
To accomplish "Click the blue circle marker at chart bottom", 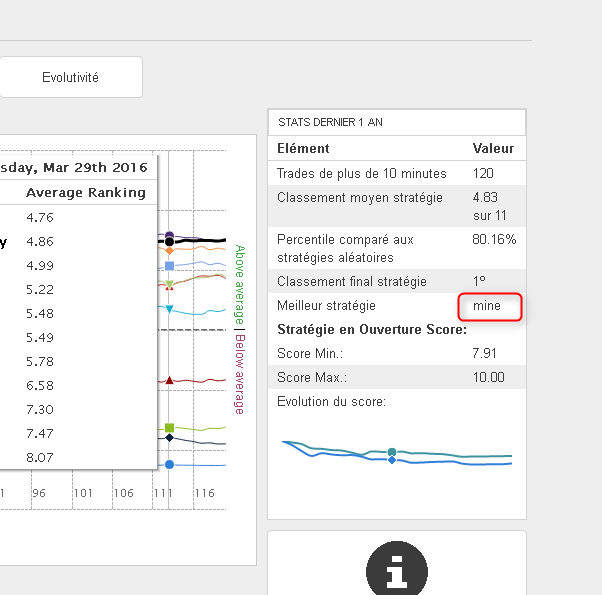I will click(169, 465).
